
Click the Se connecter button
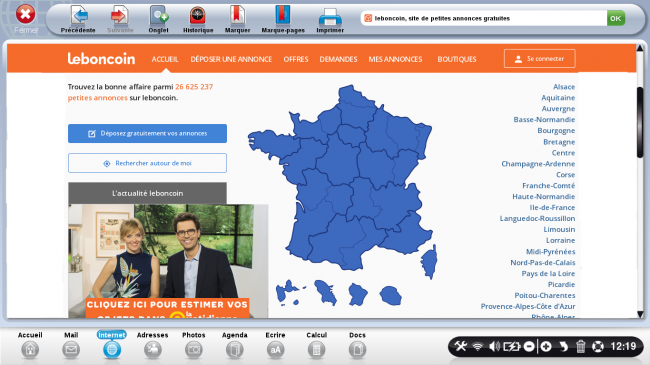click(539, 58)
